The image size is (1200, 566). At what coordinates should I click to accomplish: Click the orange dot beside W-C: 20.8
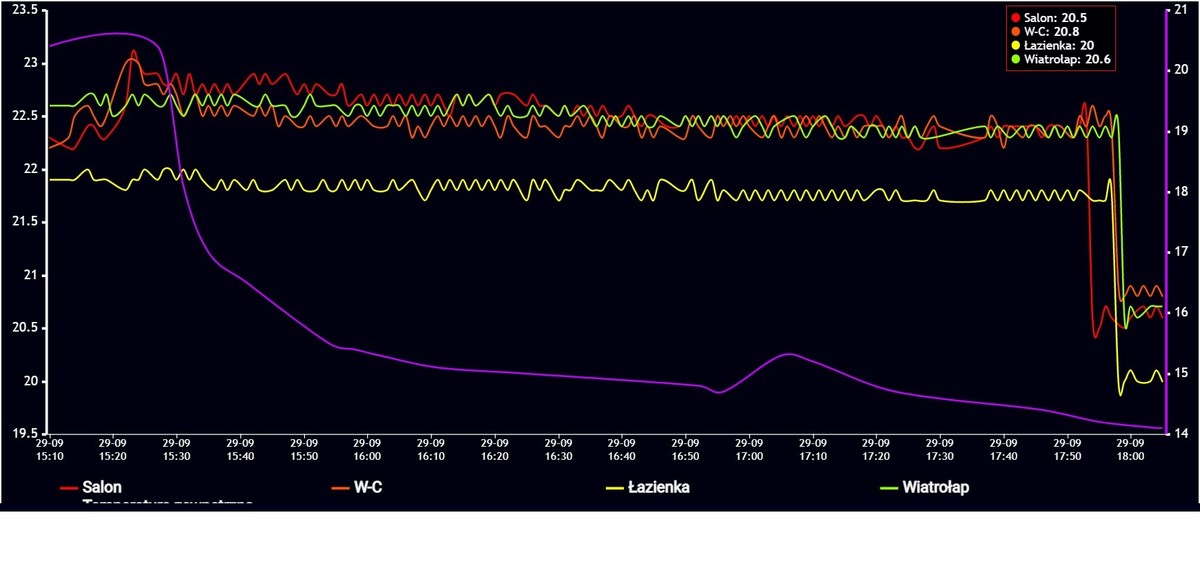1016,32
